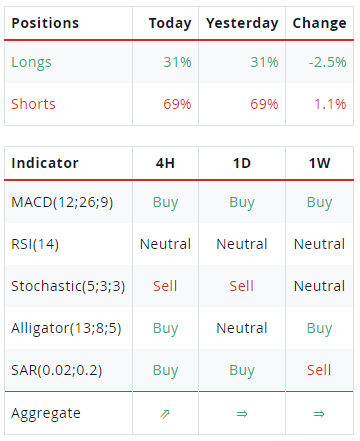Click the MACD(12;26;9) indicator name

(x=62, y=202)
